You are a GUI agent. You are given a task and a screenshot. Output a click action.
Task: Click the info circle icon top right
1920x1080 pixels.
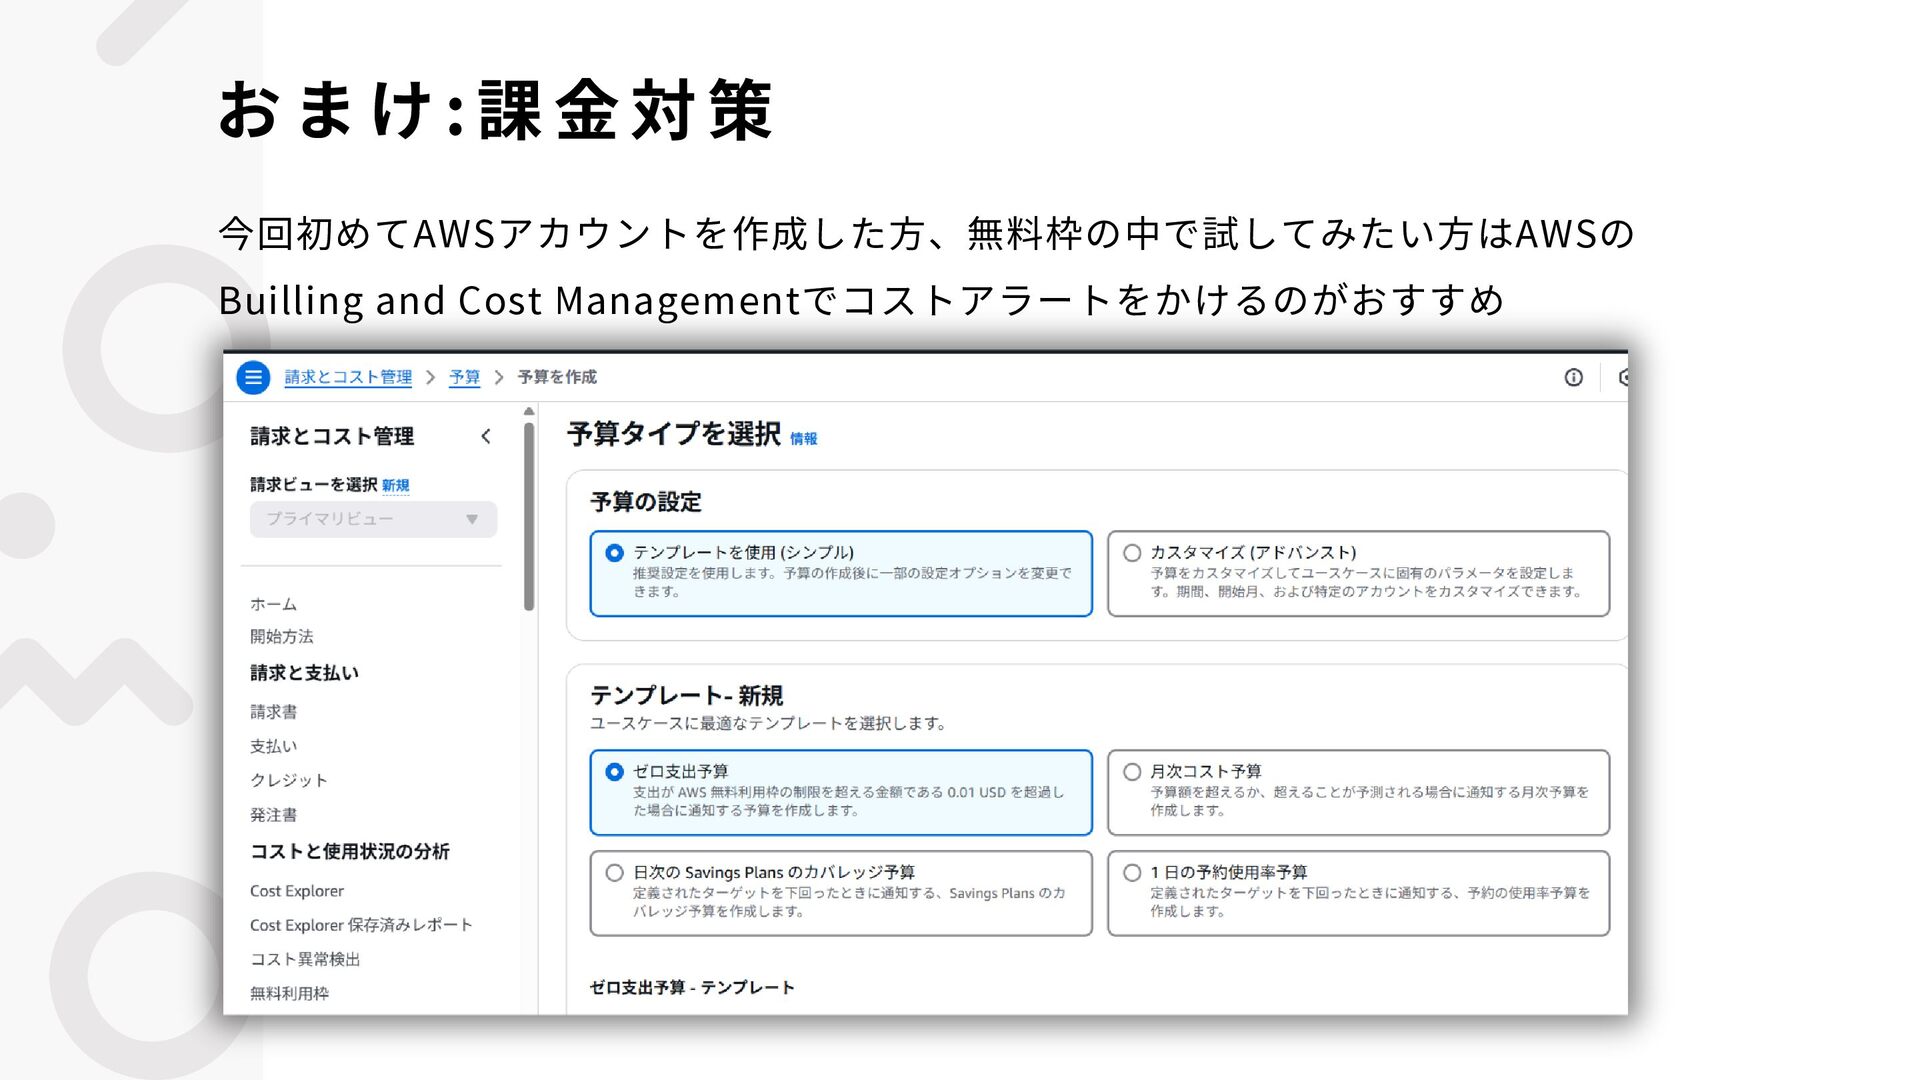(1573, 377)
